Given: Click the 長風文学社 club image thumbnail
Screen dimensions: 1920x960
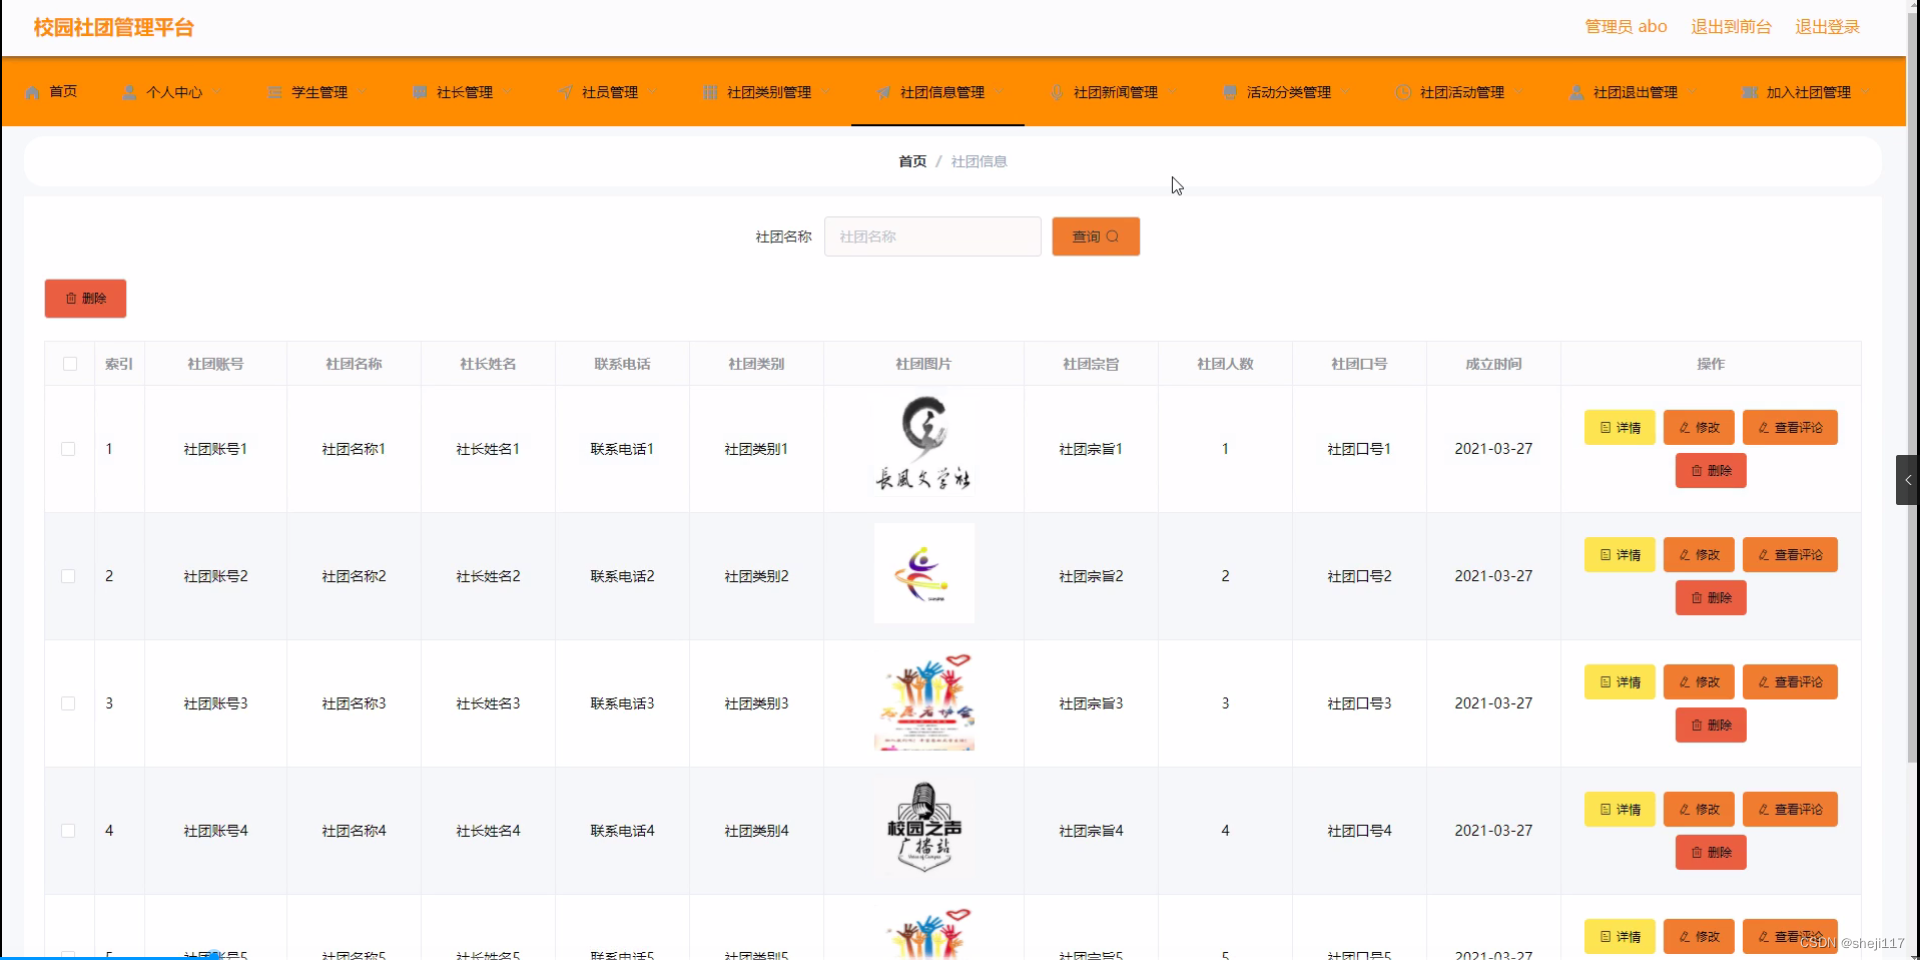Looking at the screenshot, I should tap(924, 444).
